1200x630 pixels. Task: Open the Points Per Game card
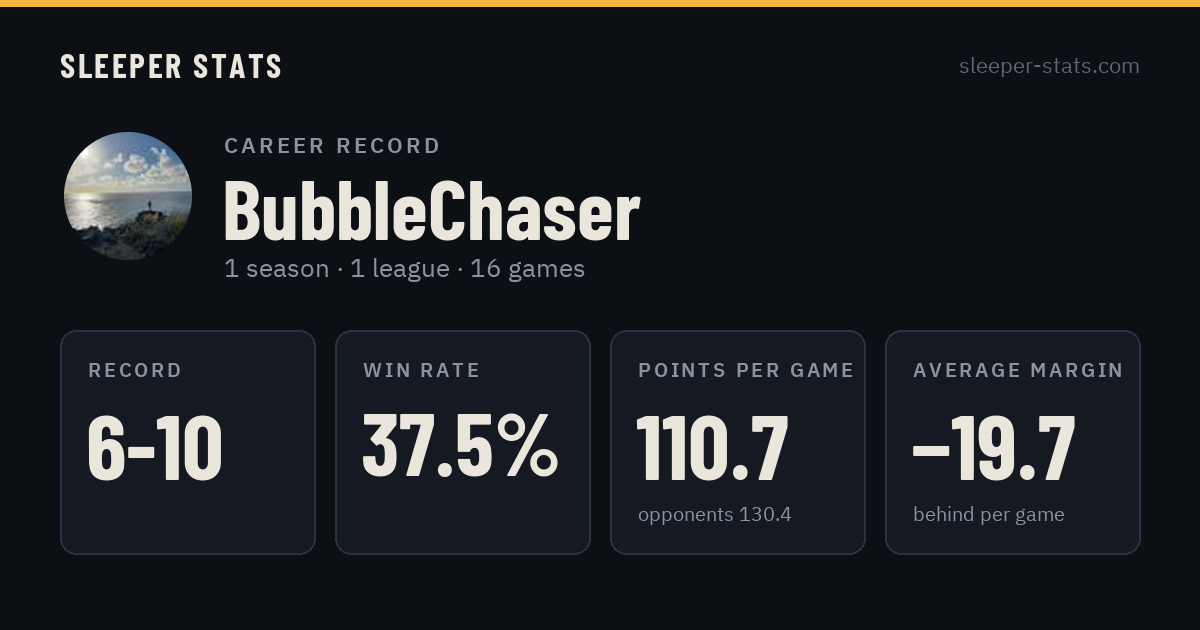pyautogui.click(x=738, y=442)
